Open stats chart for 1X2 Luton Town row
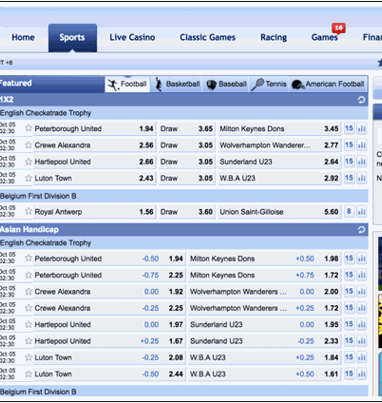 361,178
